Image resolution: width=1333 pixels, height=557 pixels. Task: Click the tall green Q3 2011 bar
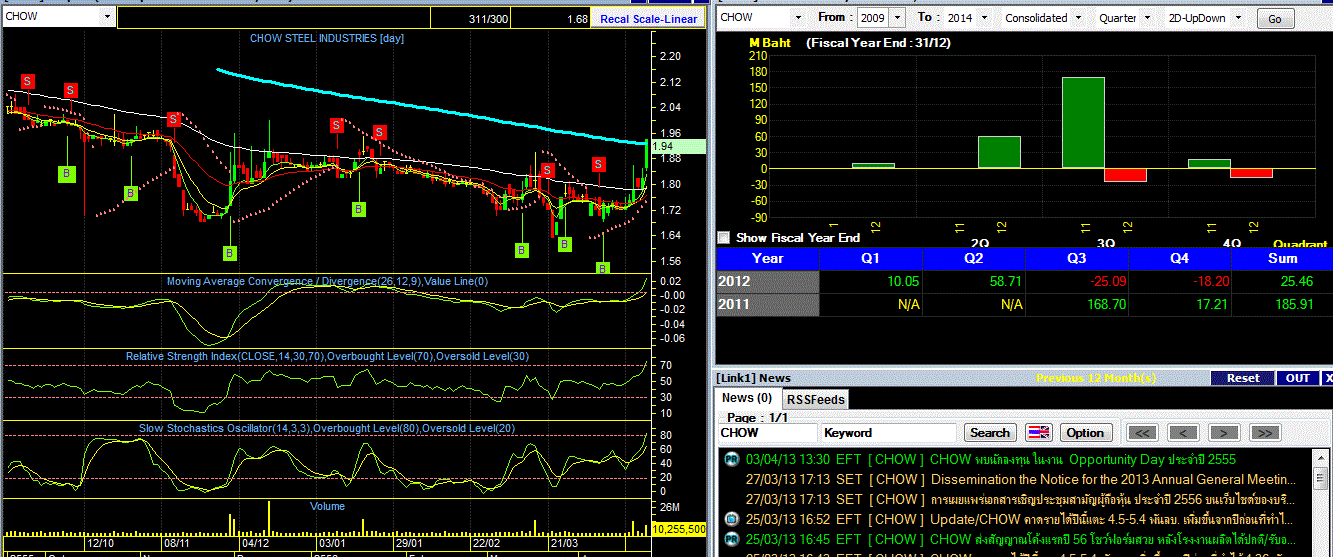[x=1083, y=122]
